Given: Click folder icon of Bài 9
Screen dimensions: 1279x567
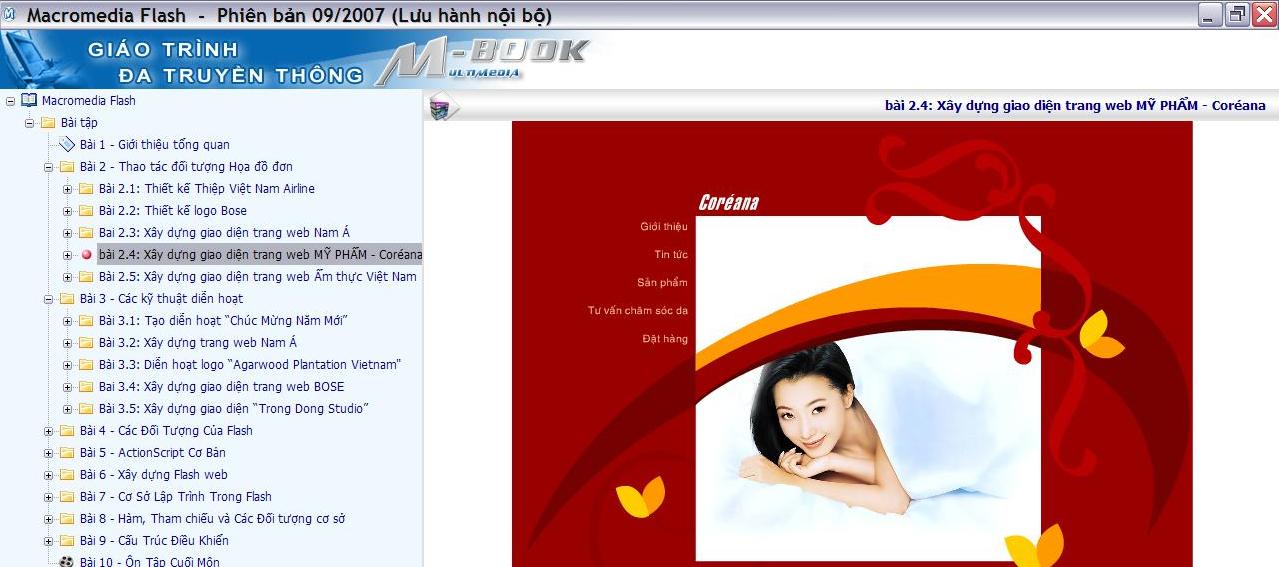Looking at the screenshot, I should [x=67, y=541].
